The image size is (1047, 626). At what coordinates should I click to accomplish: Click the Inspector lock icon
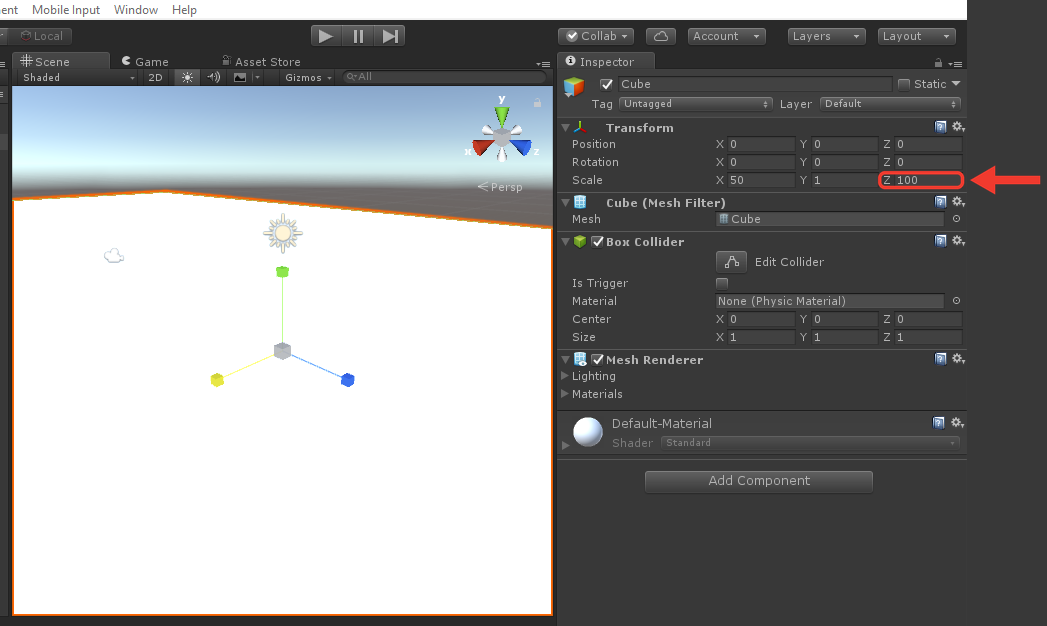[x=938, y=63]
